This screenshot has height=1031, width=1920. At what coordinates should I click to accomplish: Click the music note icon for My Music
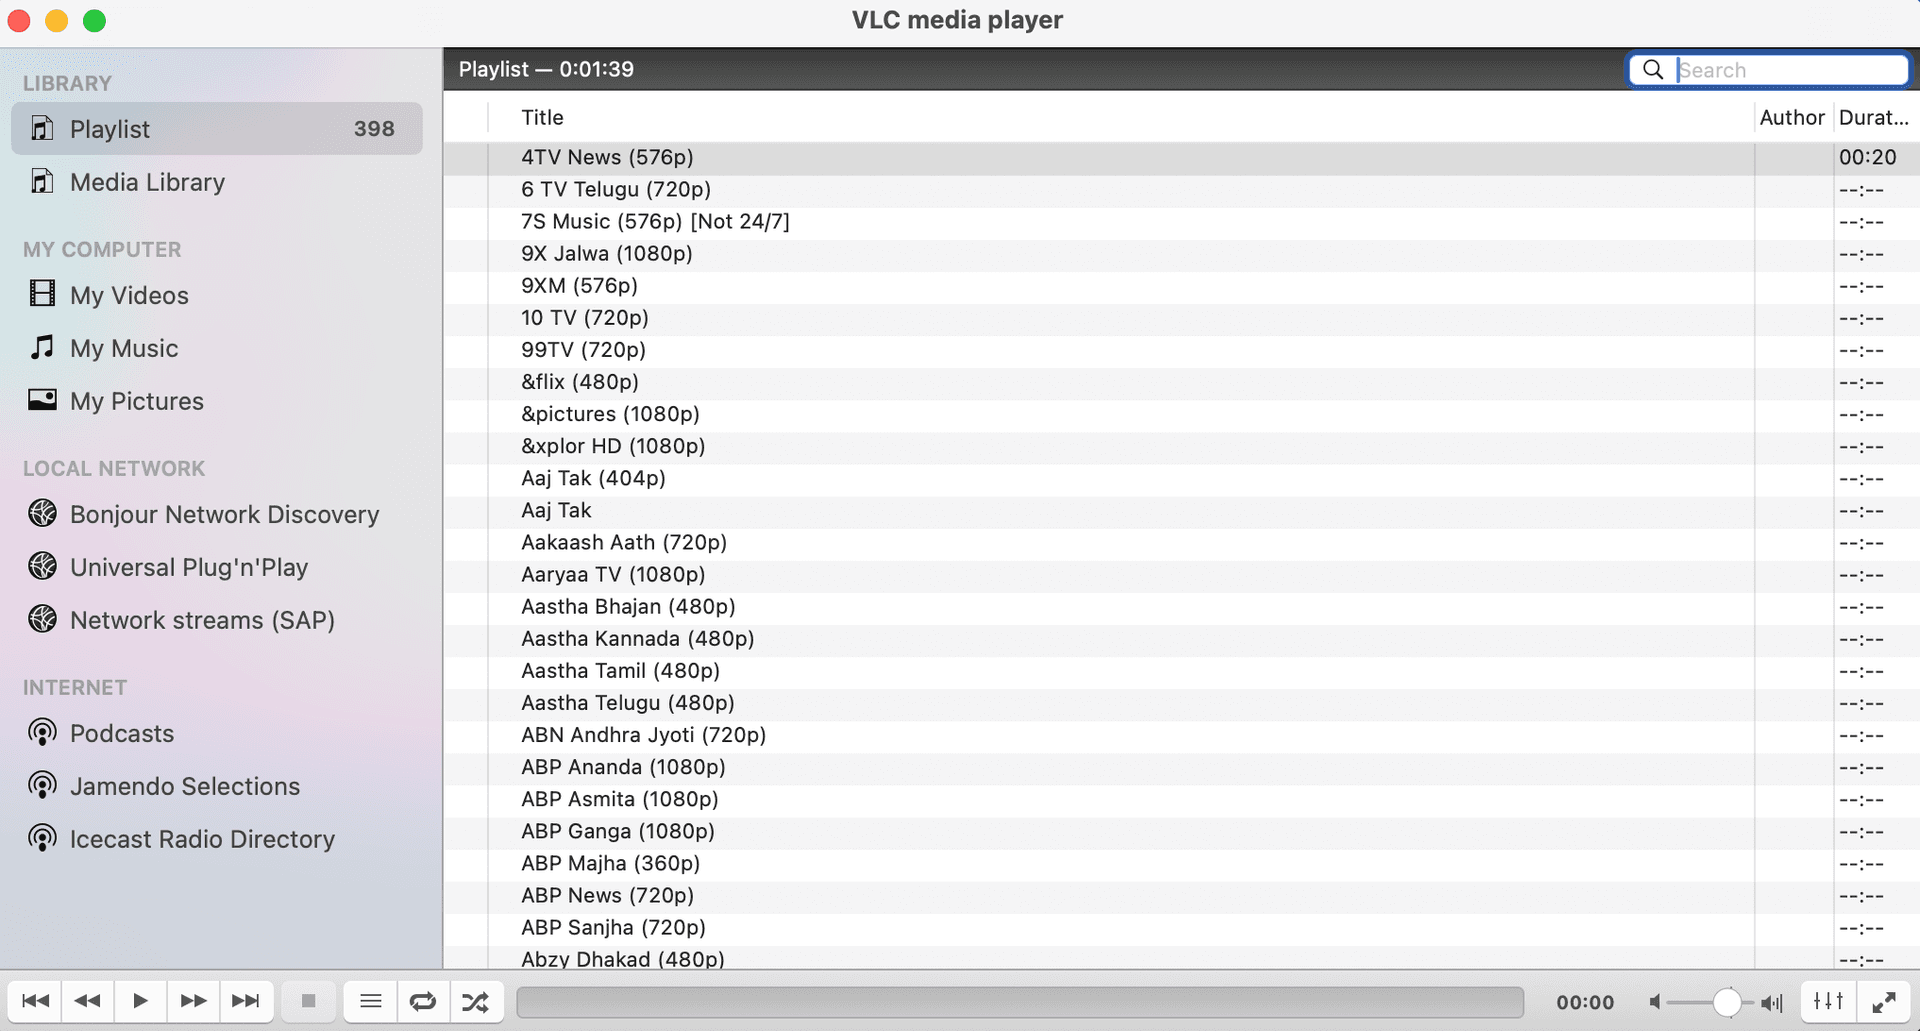pyautogui.click(x=42, y=347)
